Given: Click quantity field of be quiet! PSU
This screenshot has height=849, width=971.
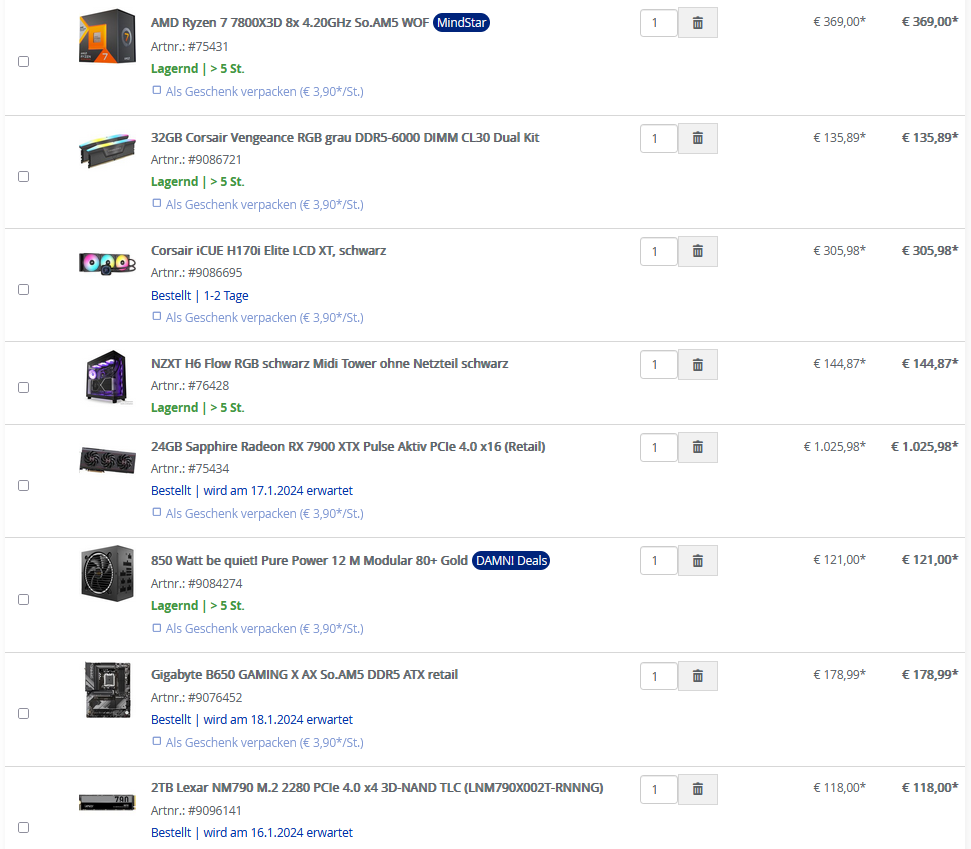Looking at the screenshot, I should (x=659, y=560).
